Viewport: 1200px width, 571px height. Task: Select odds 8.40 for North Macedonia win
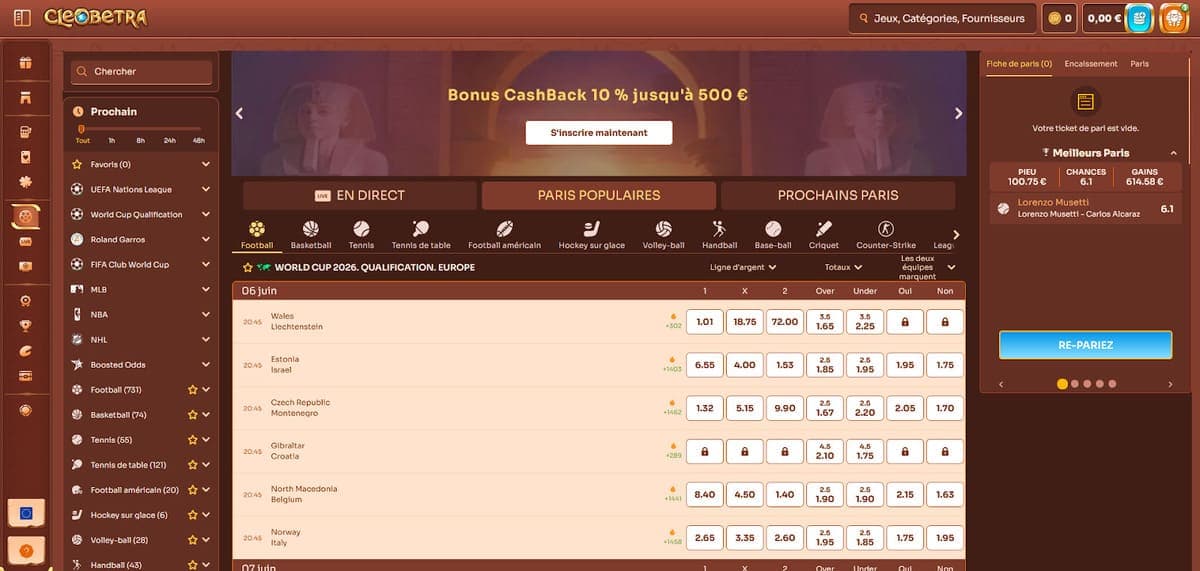705,494
